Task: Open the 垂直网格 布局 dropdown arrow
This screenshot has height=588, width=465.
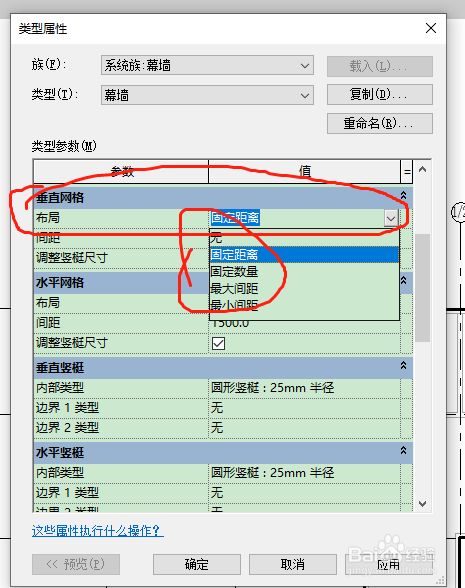Action: coord(391,218)
